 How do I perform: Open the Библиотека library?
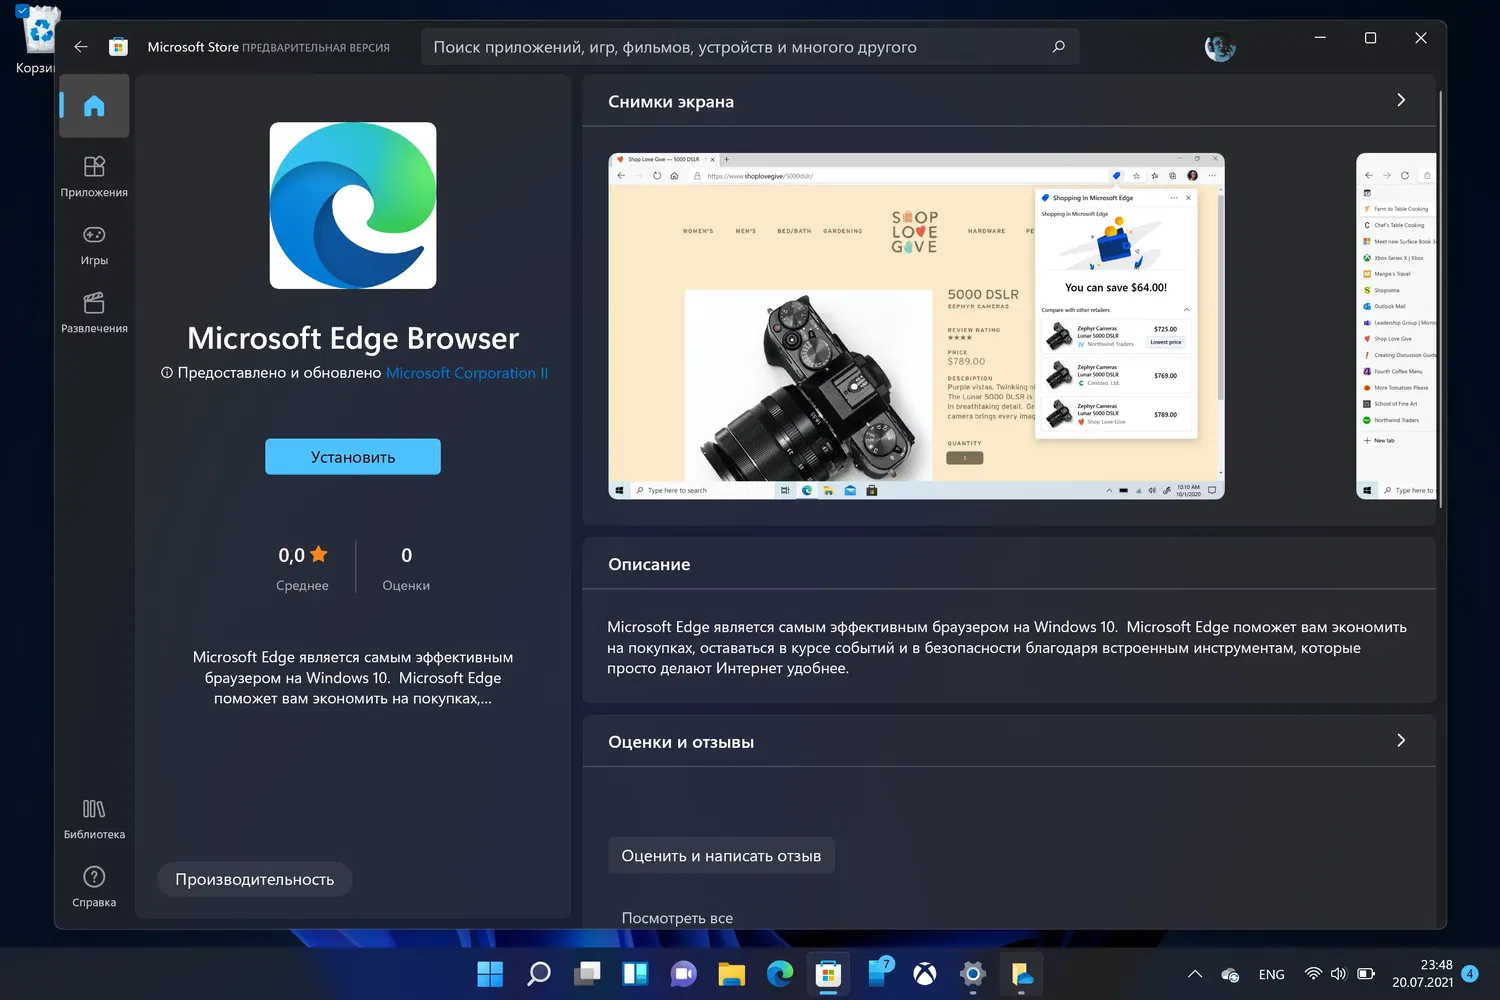(x=94, y=818)
